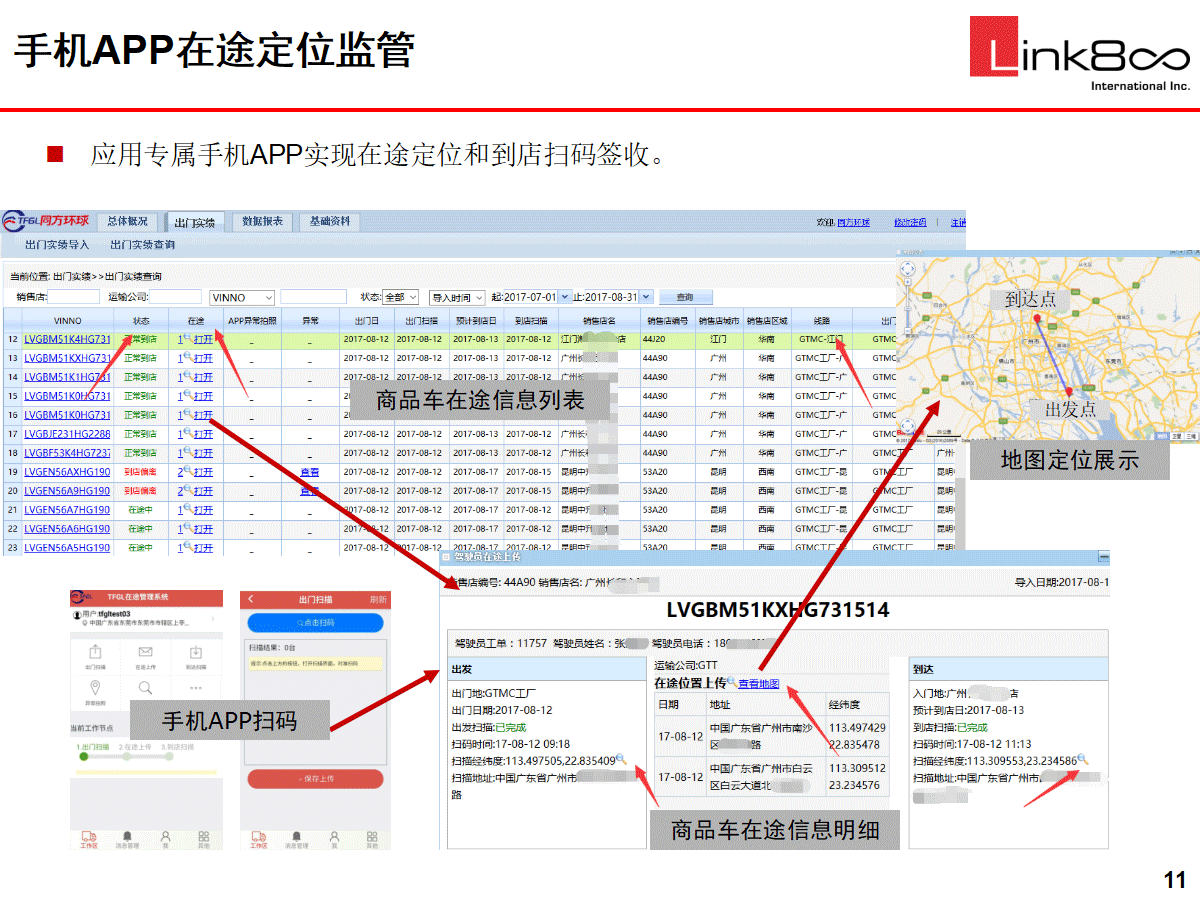Tap the blue 点击扫码 button
Image resolution: width=1200 pixels, height=900 pixels.
pos(315,622)
